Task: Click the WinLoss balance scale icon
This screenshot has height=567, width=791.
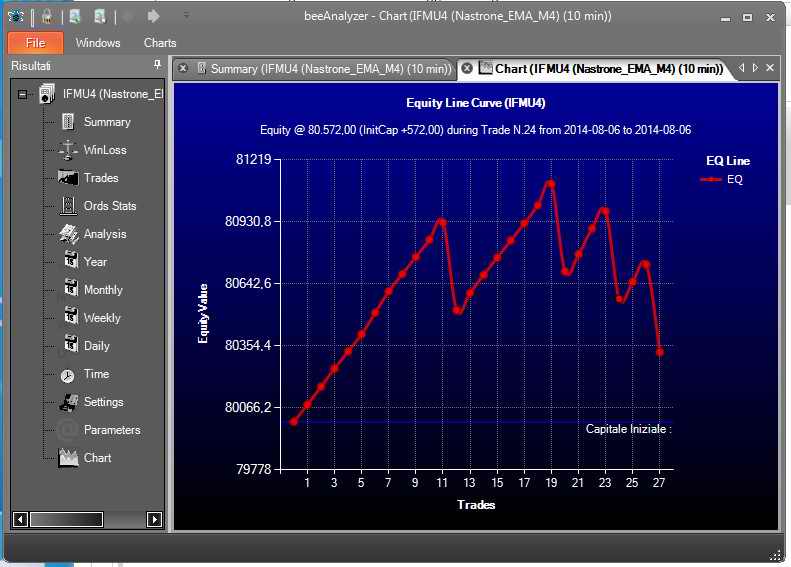Action: tap(68, 150)
